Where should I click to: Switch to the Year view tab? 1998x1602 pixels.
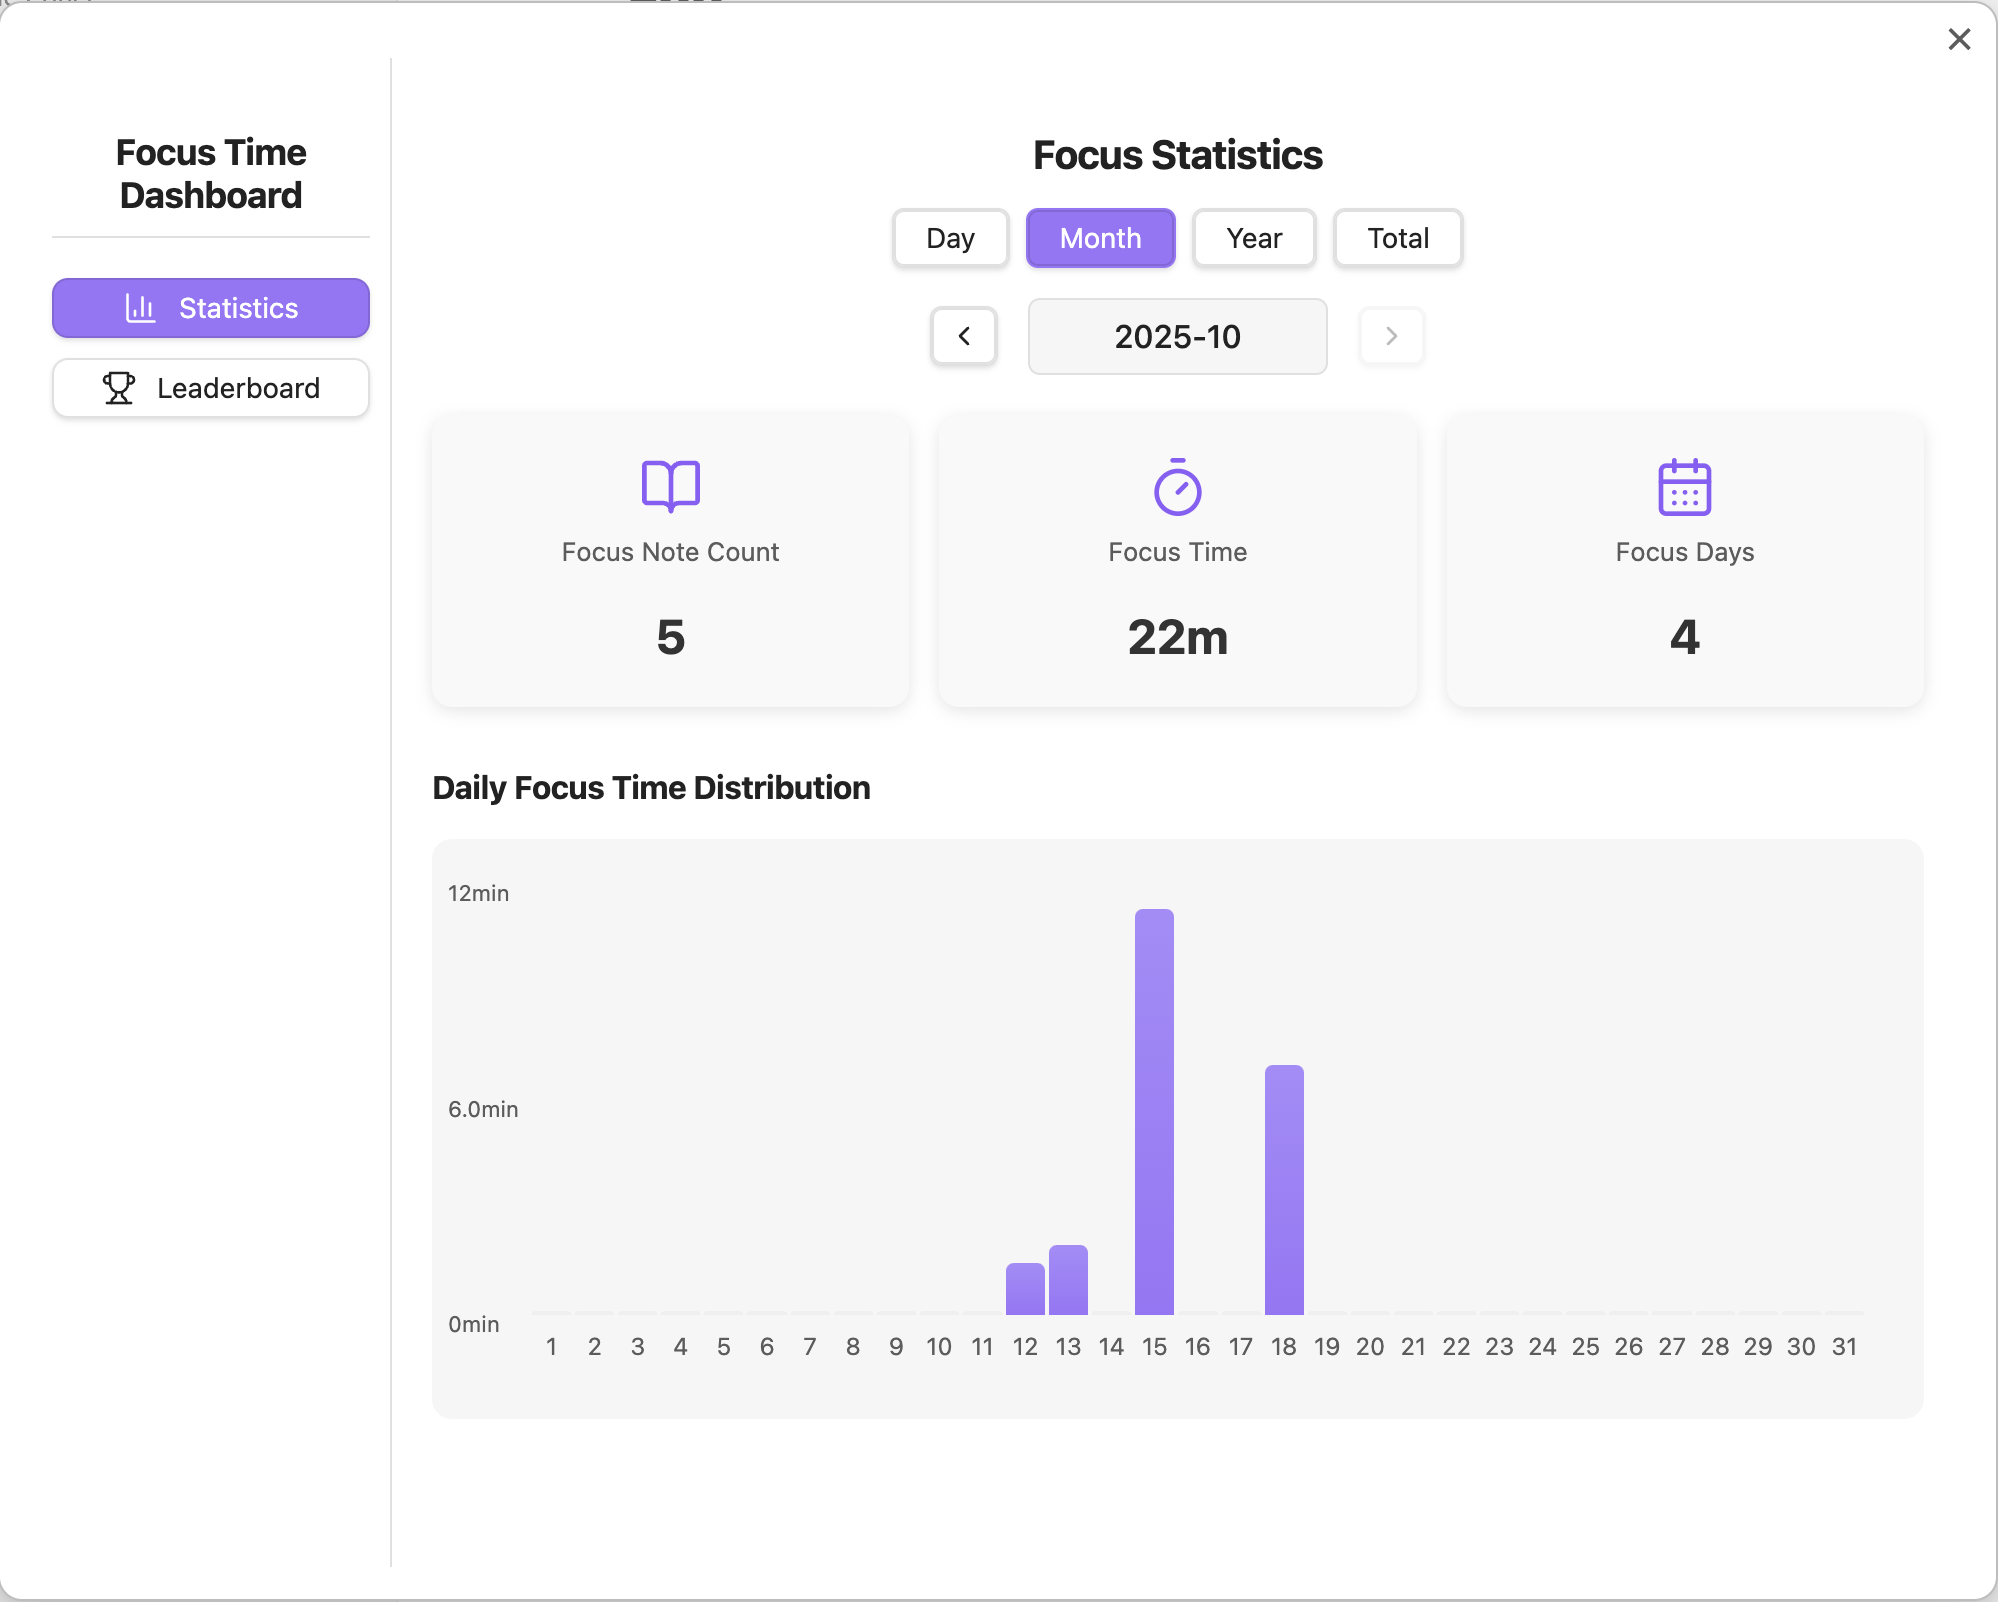pos(1254,238)
